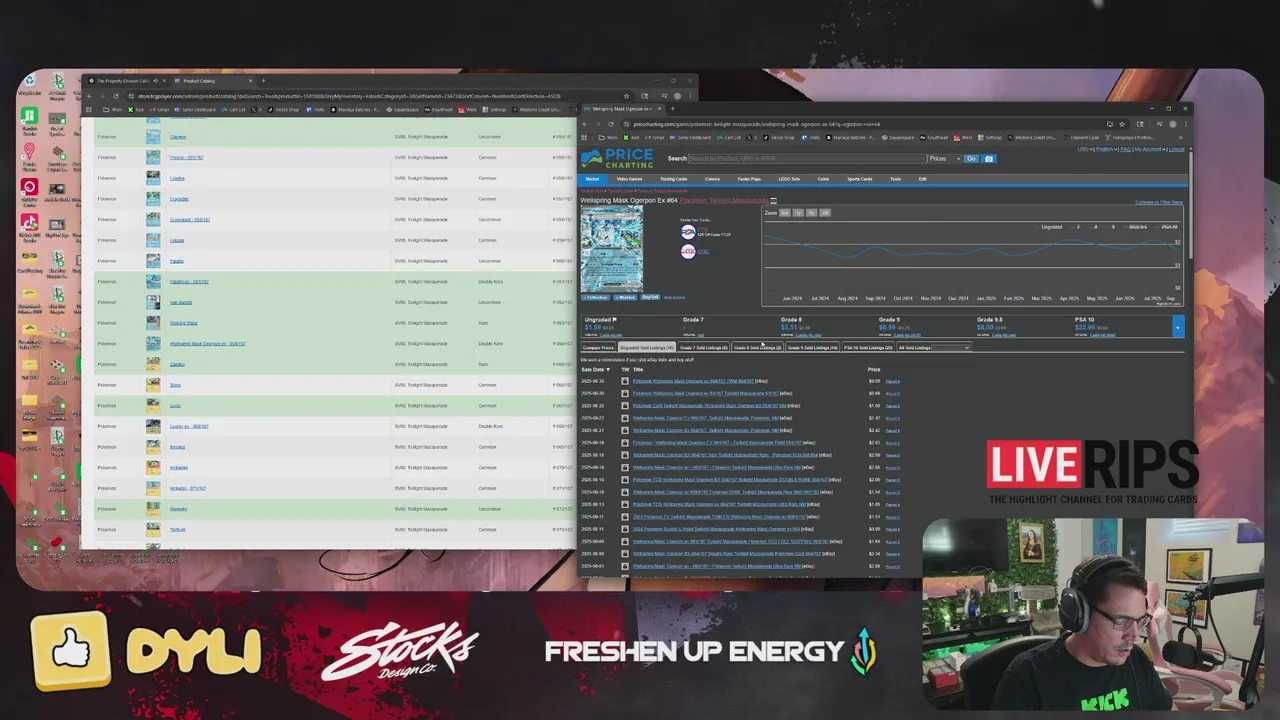
Task: Switch to Grade 9 Sold Listings tab
Action: [x=812, y=348]
